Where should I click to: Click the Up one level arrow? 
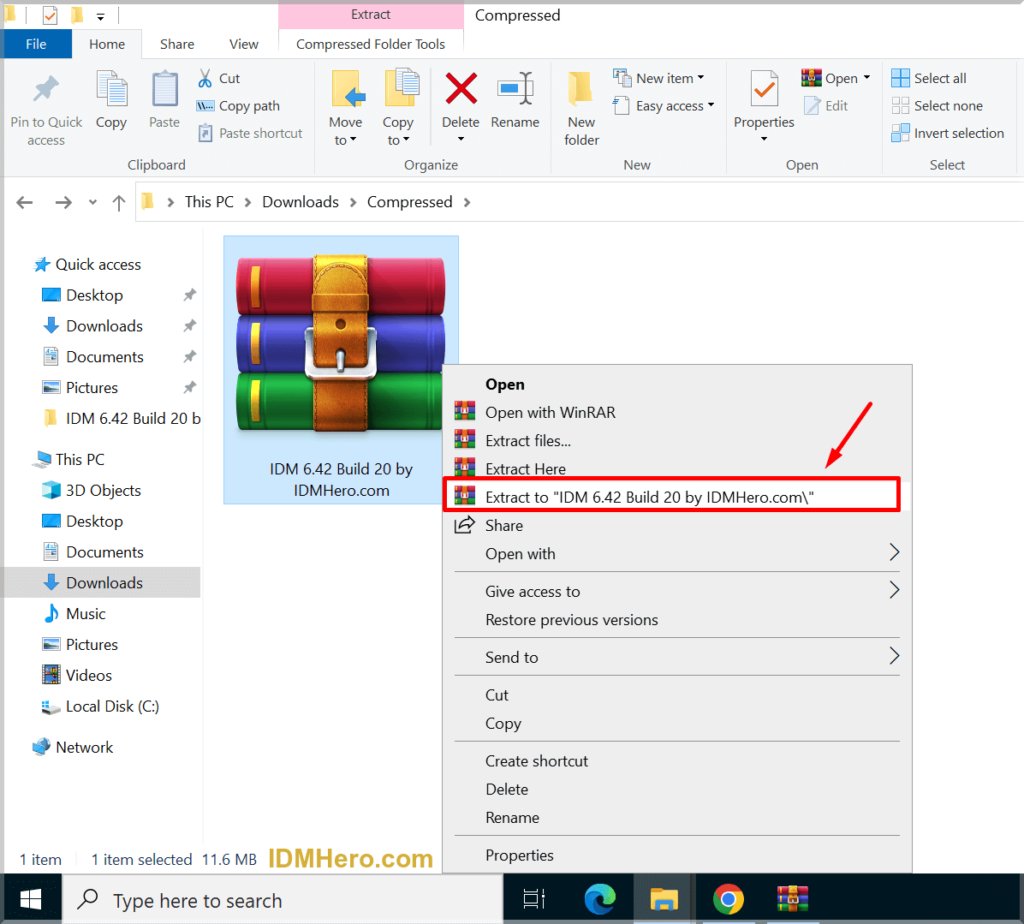tap(118, 202)
